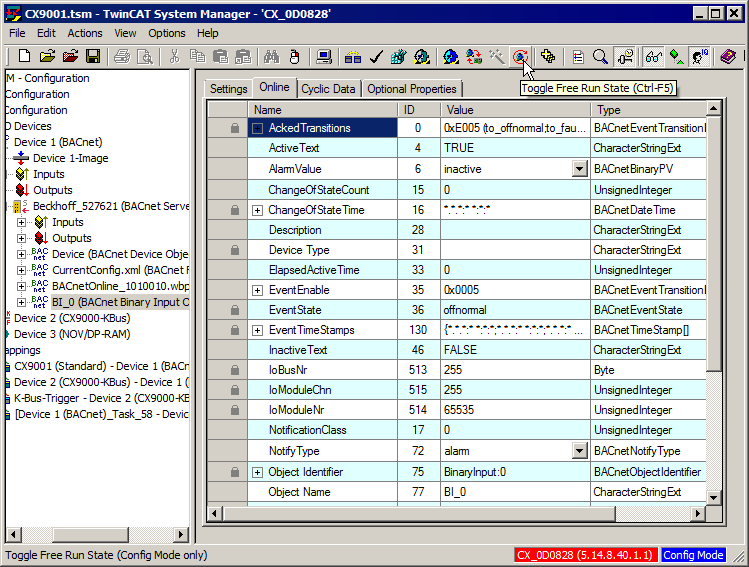This screenshot has width=749, height=567.
Task: Switch to the Settings tab
Action: [x=229, y=89]
